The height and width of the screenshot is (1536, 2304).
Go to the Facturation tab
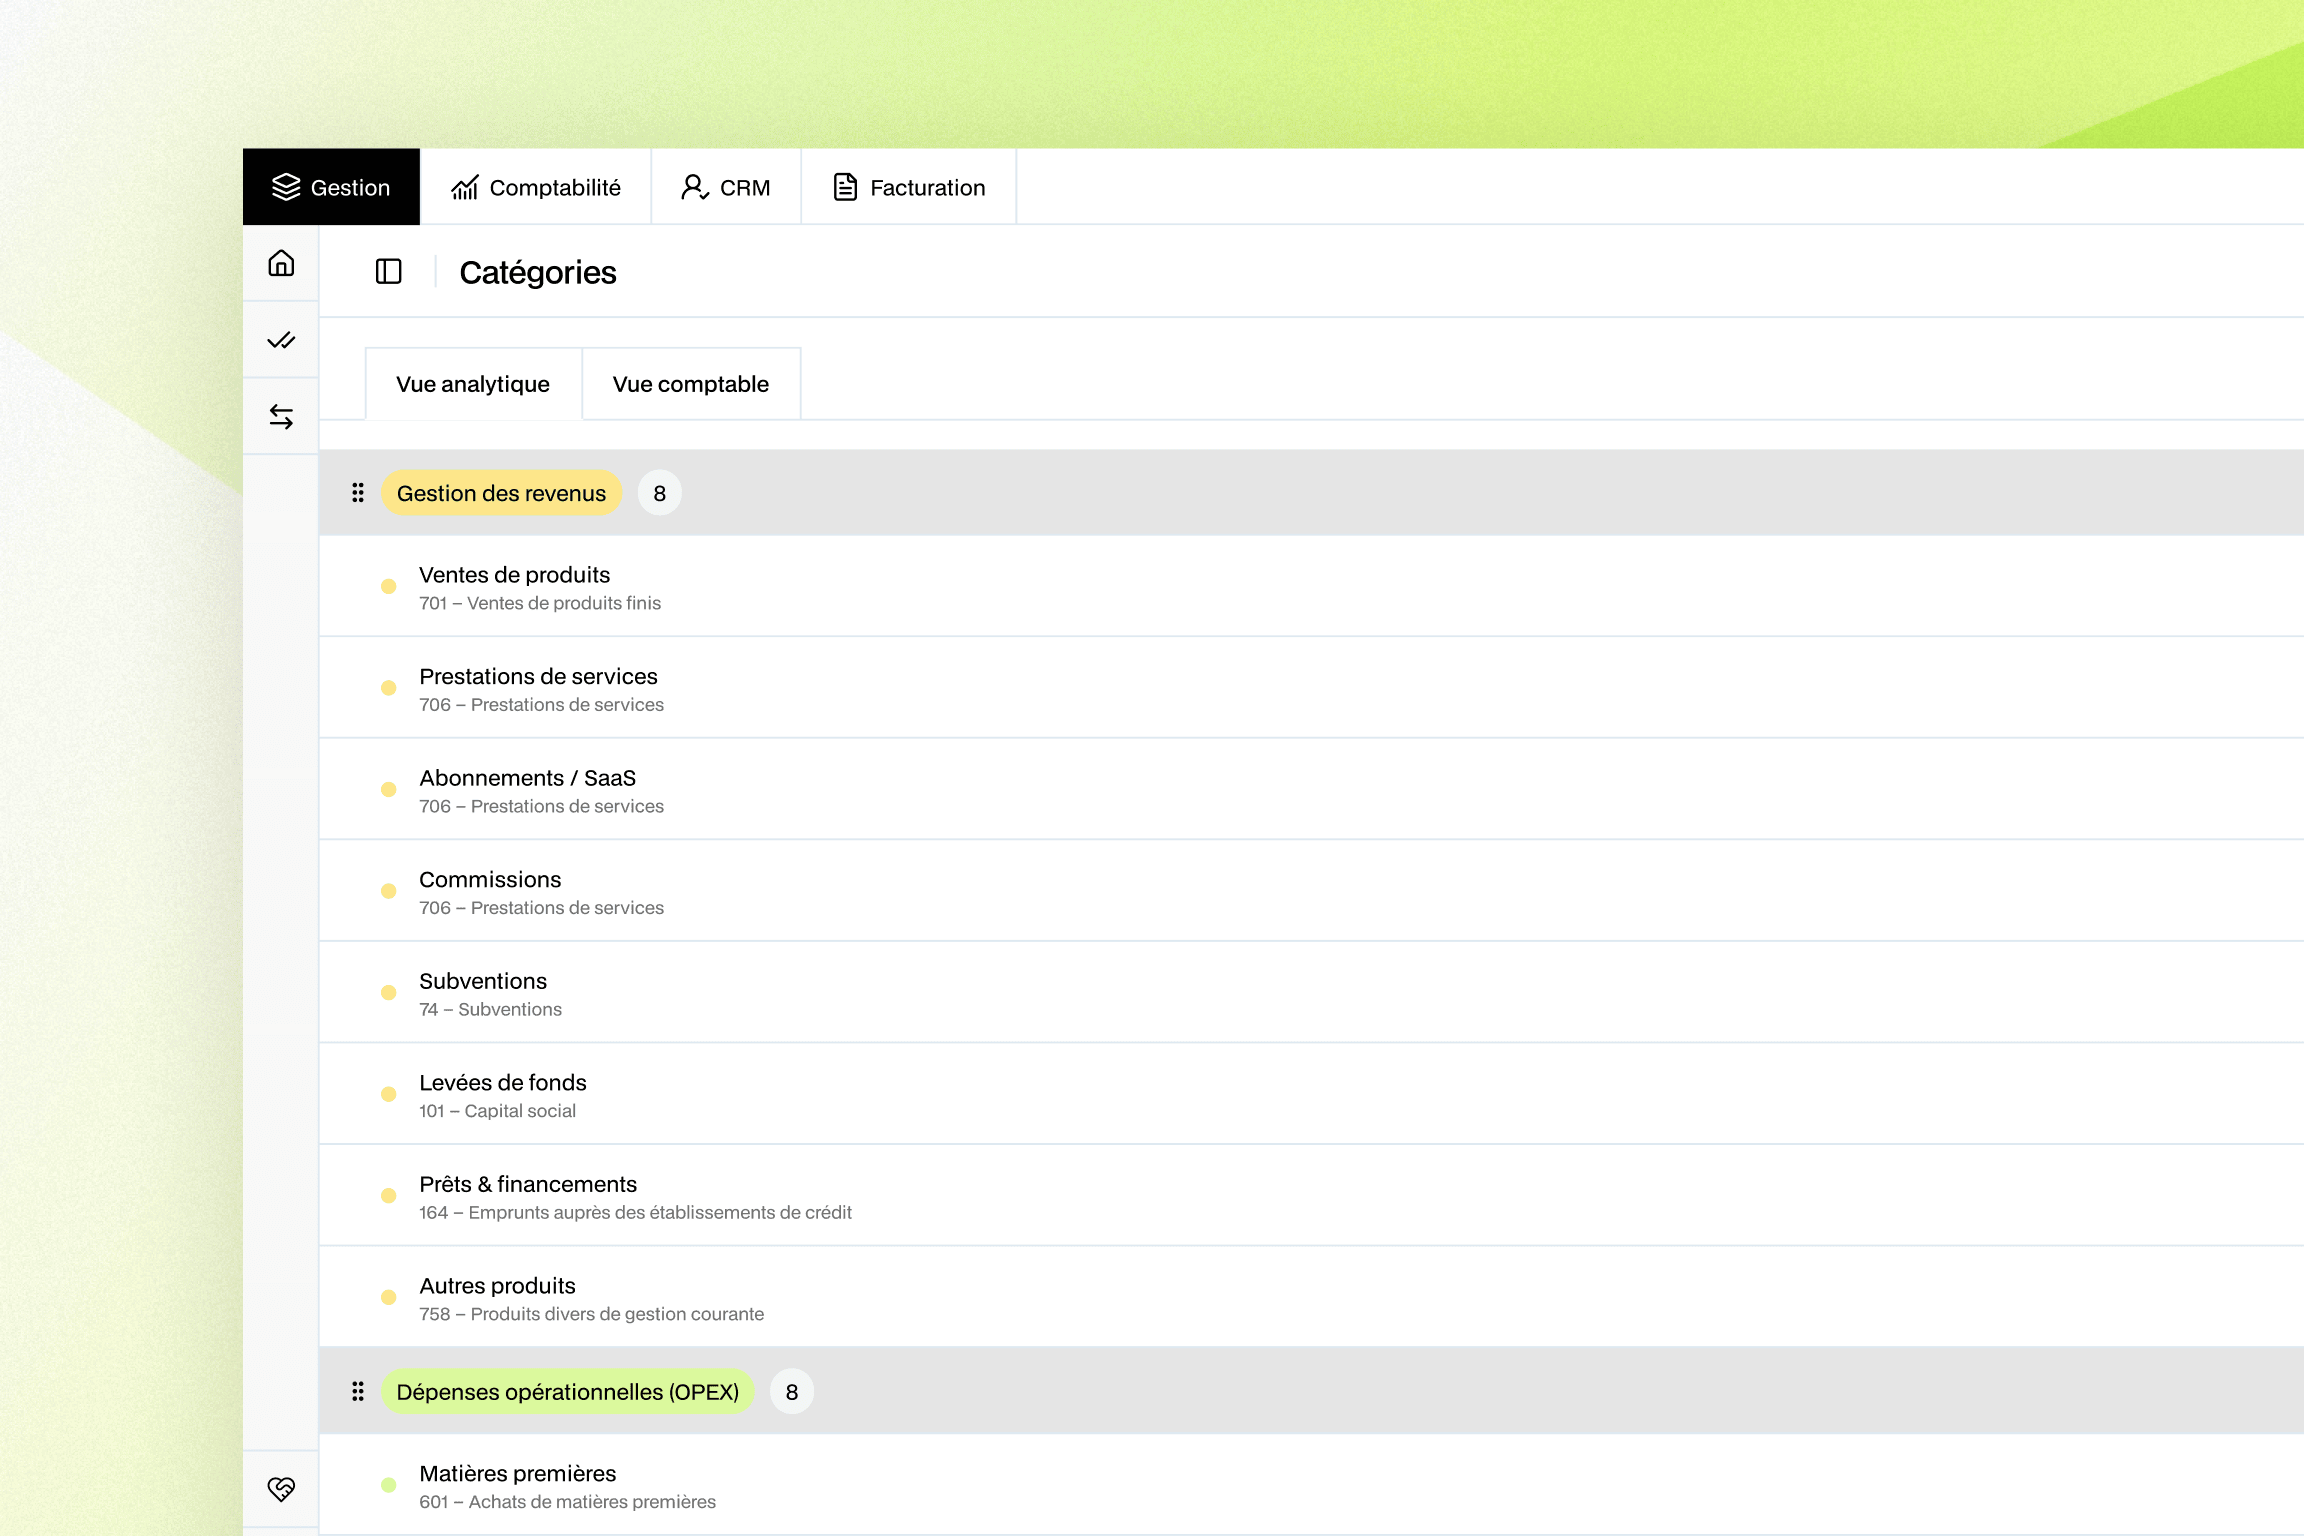(909, 187)
